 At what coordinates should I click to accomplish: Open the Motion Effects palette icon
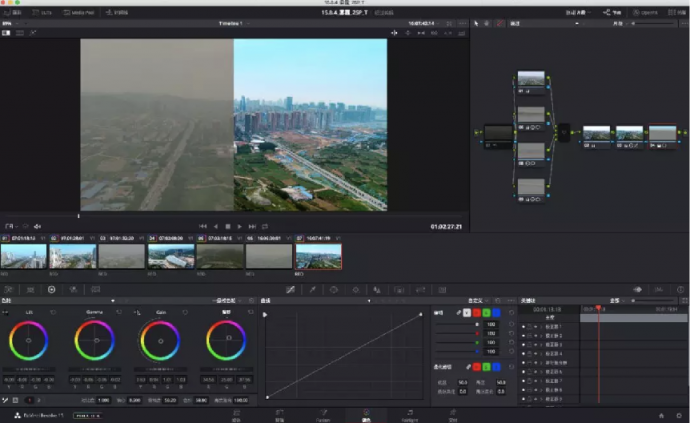point(95,290)
